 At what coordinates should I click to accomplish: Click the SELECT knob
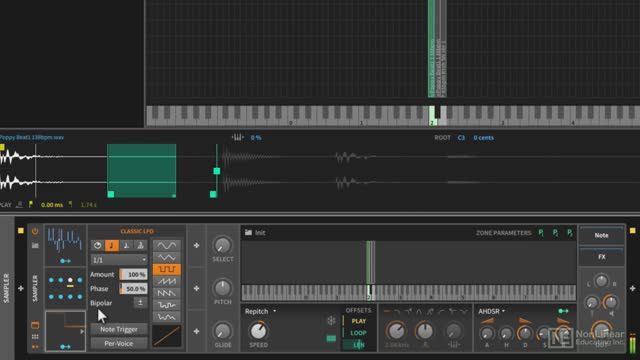pyautogui.click(x=222, y=245)
